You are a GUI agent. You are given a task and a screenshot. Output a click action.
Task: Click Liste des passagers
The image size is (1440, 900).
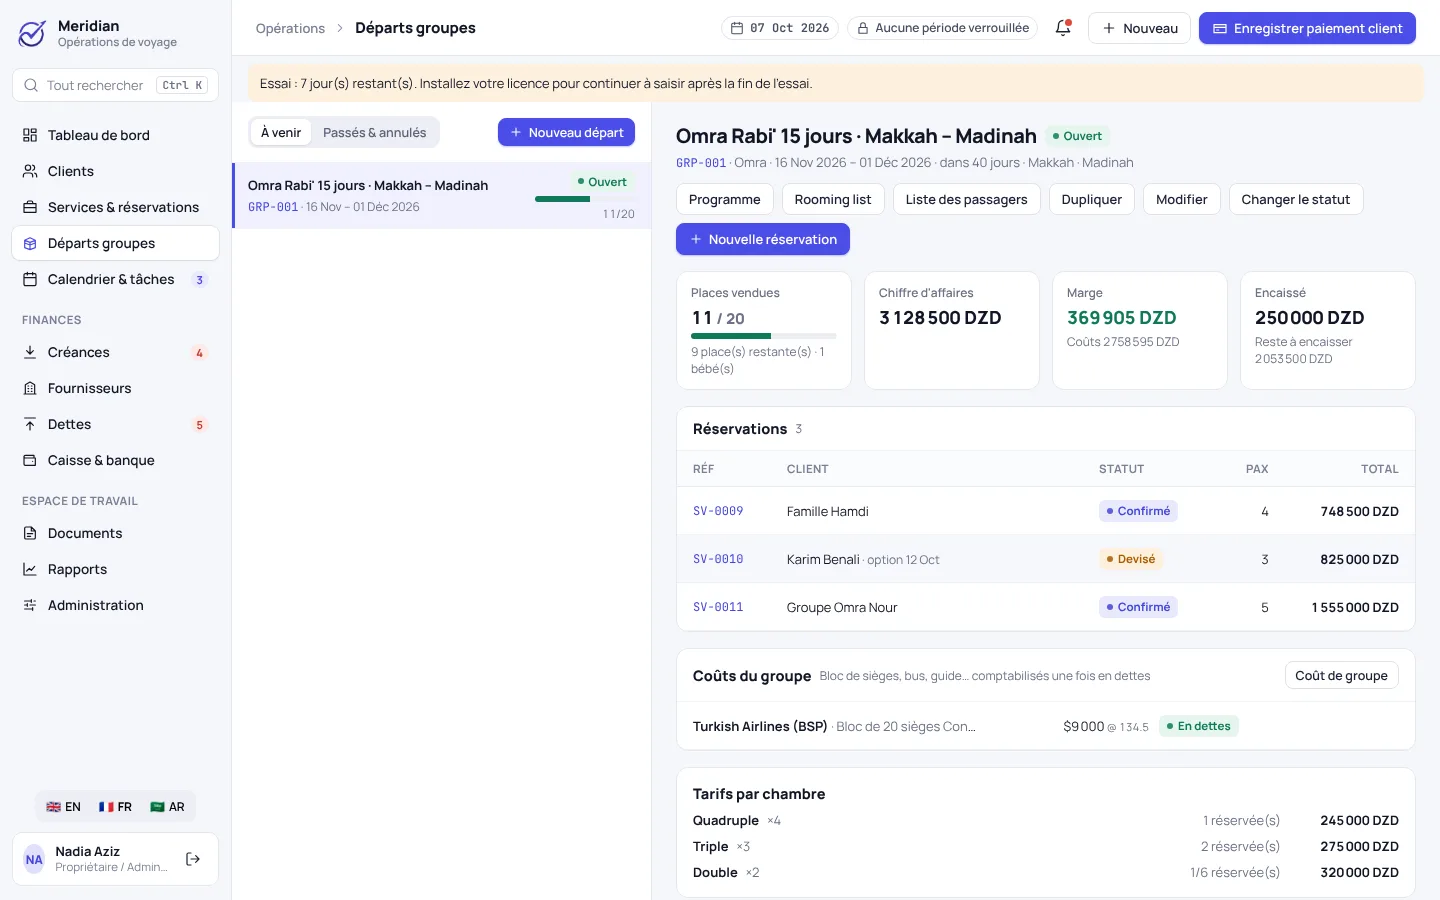click(x=966, y=199)
